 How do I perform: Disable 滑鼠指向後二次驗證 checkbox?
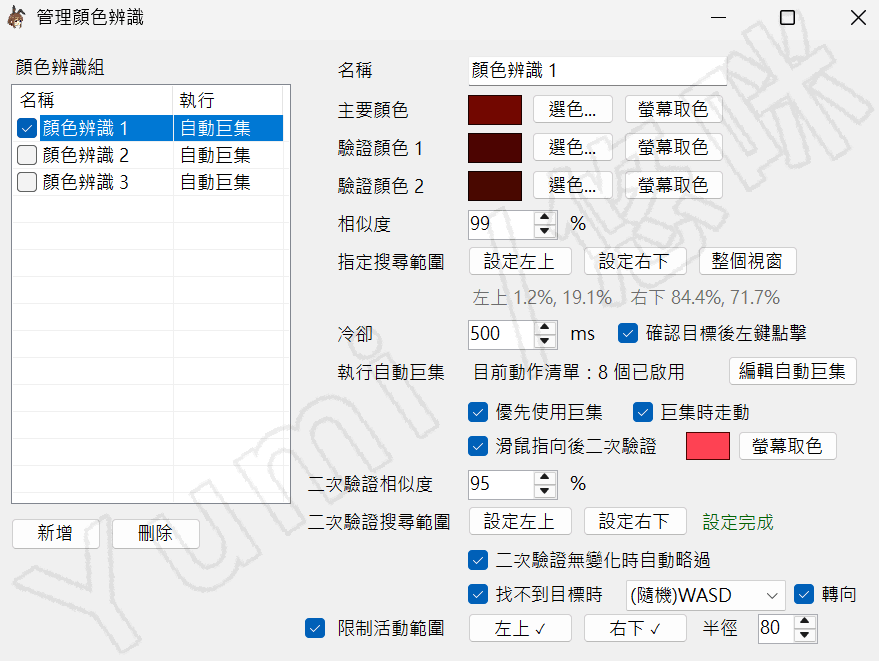478,446
